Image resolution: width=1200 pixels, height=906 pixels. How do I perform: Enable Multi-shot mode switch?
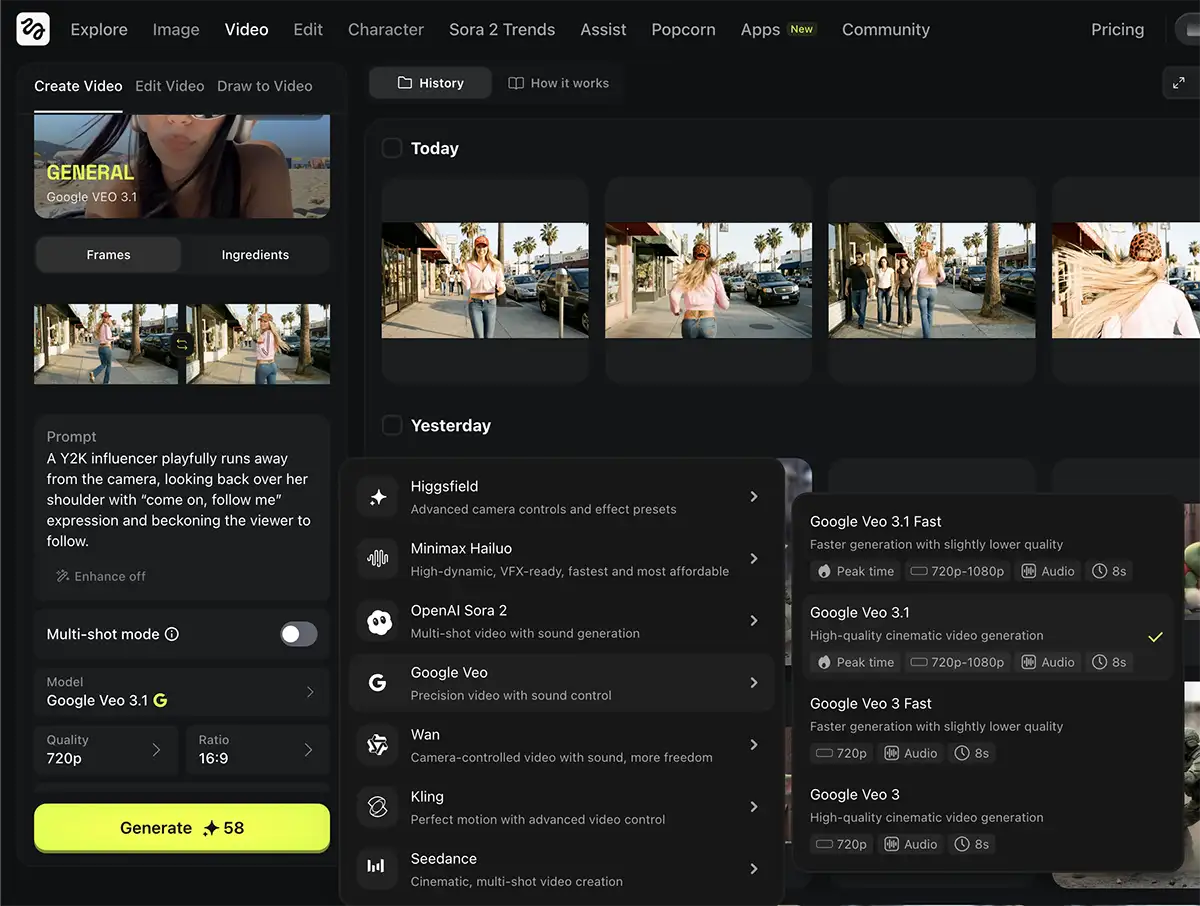coord(298,634)
